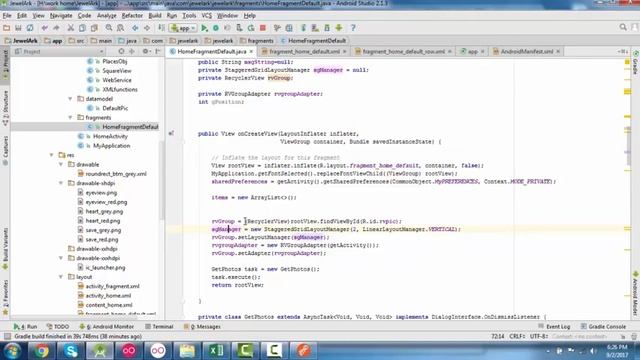Open the Project view selector dropdown

point(59,51)
